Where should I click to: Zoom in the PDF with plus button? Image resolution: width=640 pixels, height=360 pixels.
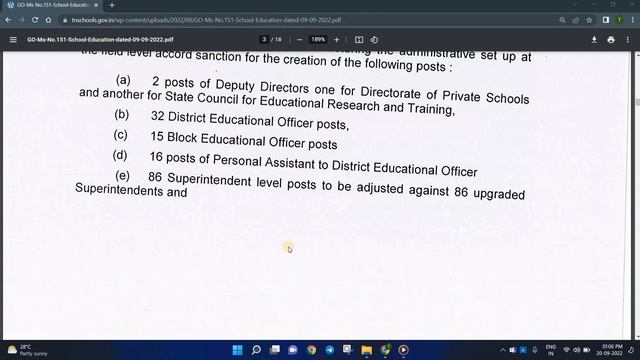click(x=336, y=40)
